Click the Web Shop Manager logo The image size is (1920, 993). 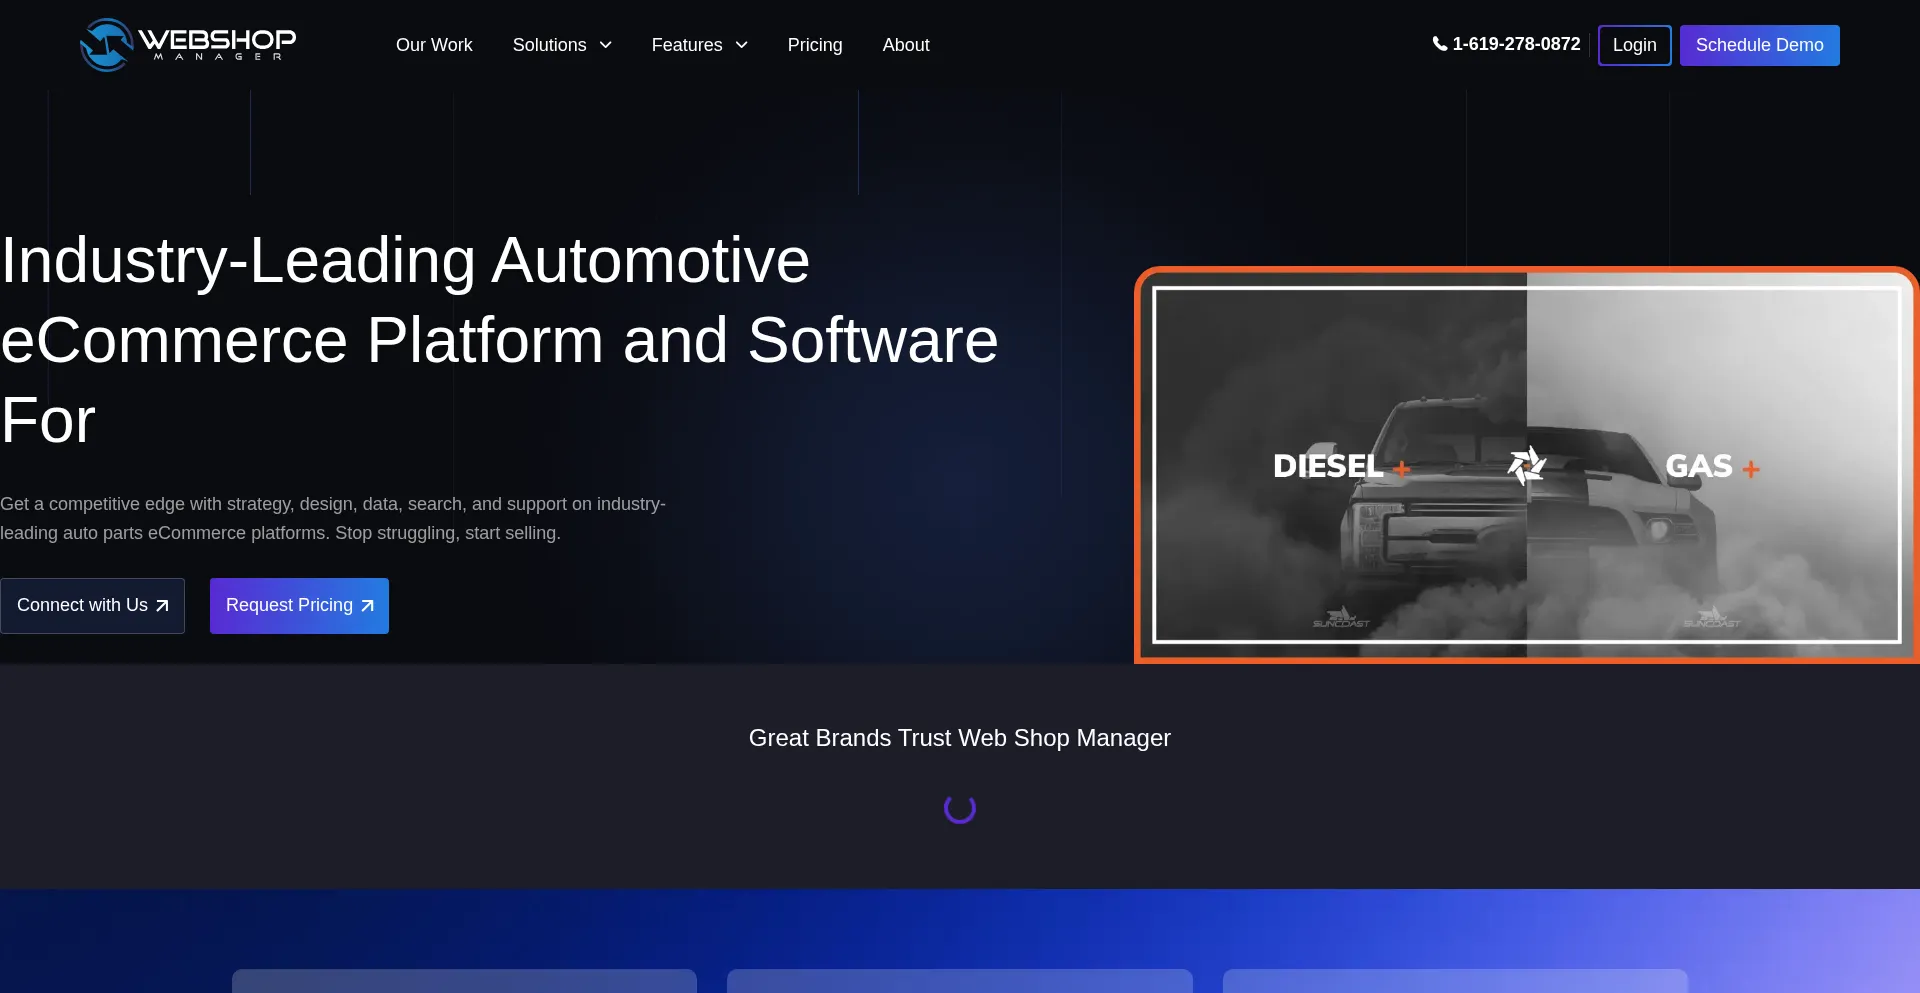[188, 45]
